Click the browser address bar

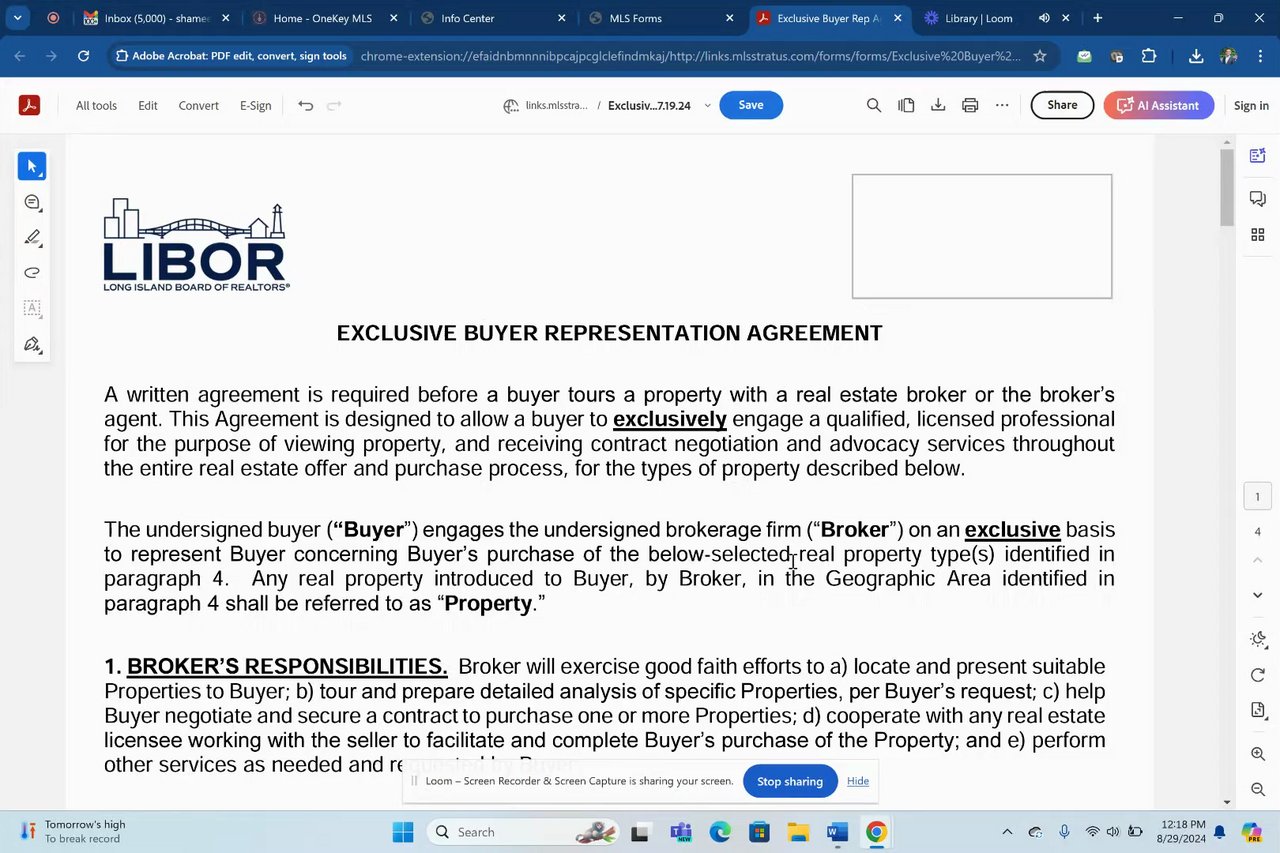pos(690,56)
